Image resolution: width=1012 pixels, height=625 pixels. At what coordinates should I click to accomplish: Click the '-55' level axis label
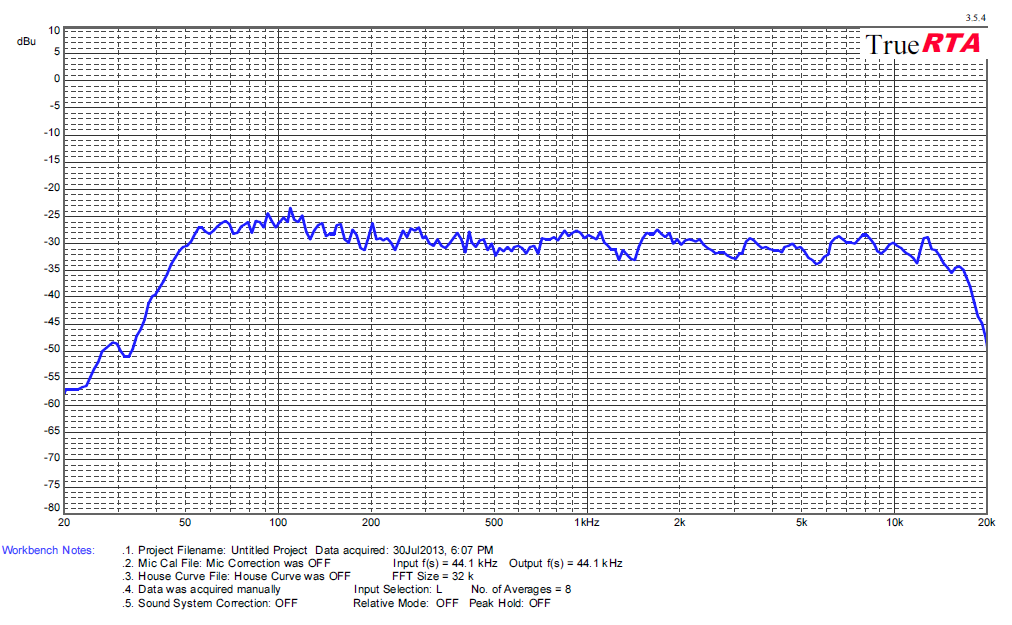click(52, 376)
